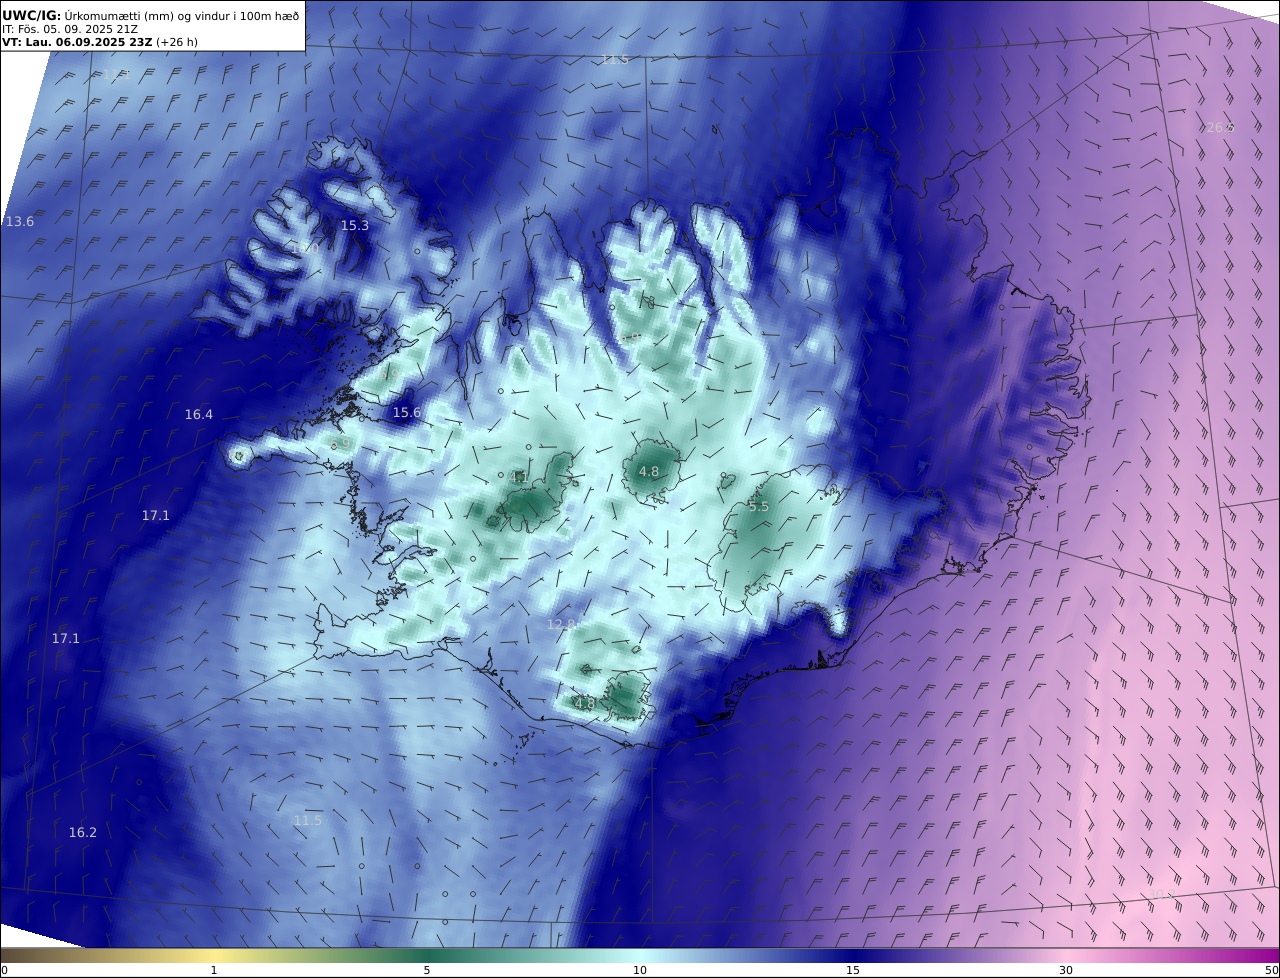Click the 13.6 value label
Viewport: 1280px width, 978px height.
[x=20, y=222]
